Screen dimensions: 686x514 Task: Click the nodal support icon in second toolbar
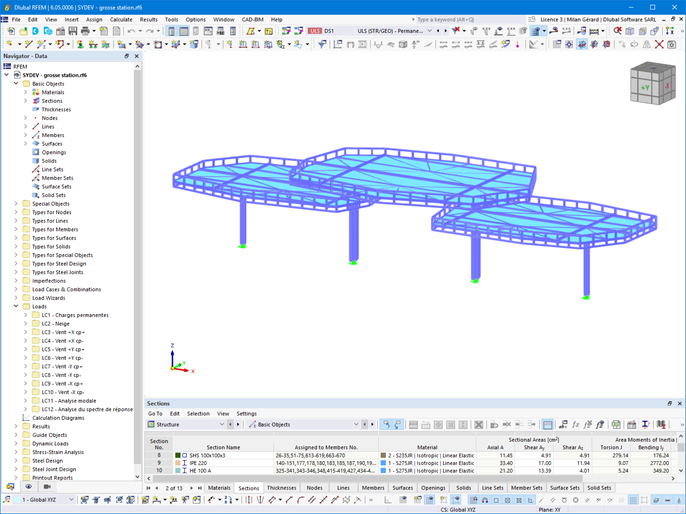point(80,44)
